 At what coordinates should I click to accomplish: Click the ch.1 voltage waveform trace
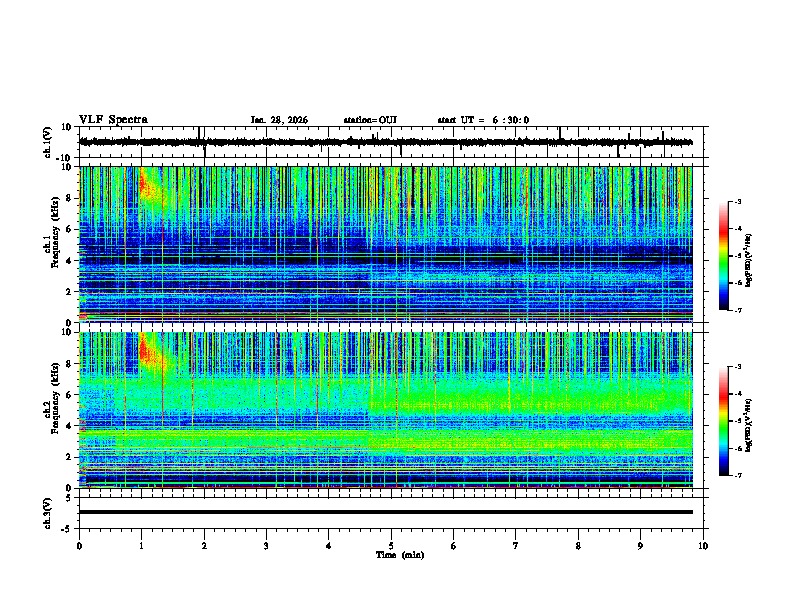385,142
